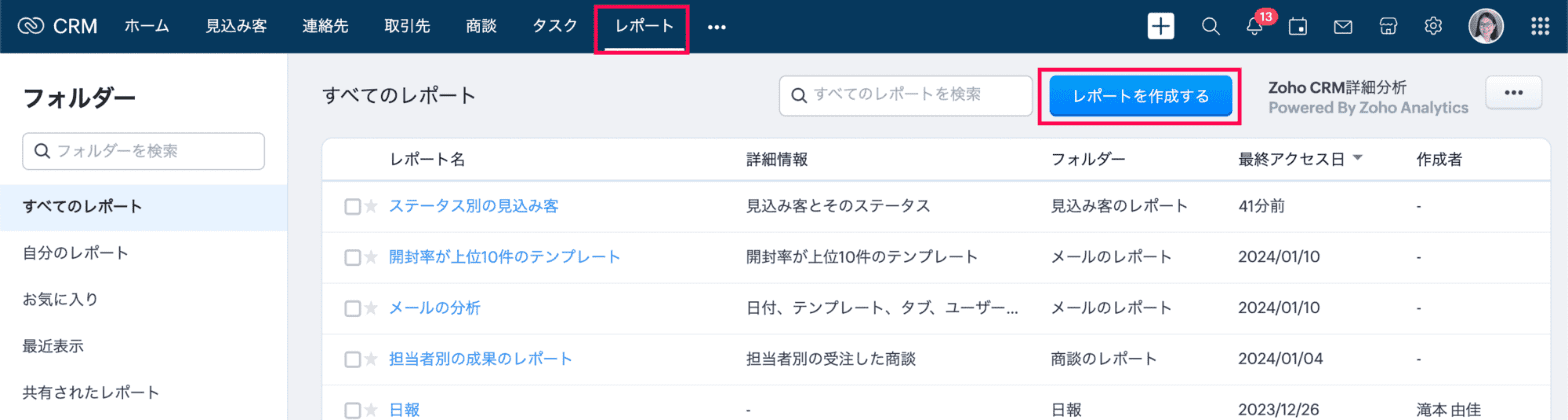Screen dimensions: 1568x420
Task: Open the apps grid launcher icon
Action: [x=1541, y=27]
